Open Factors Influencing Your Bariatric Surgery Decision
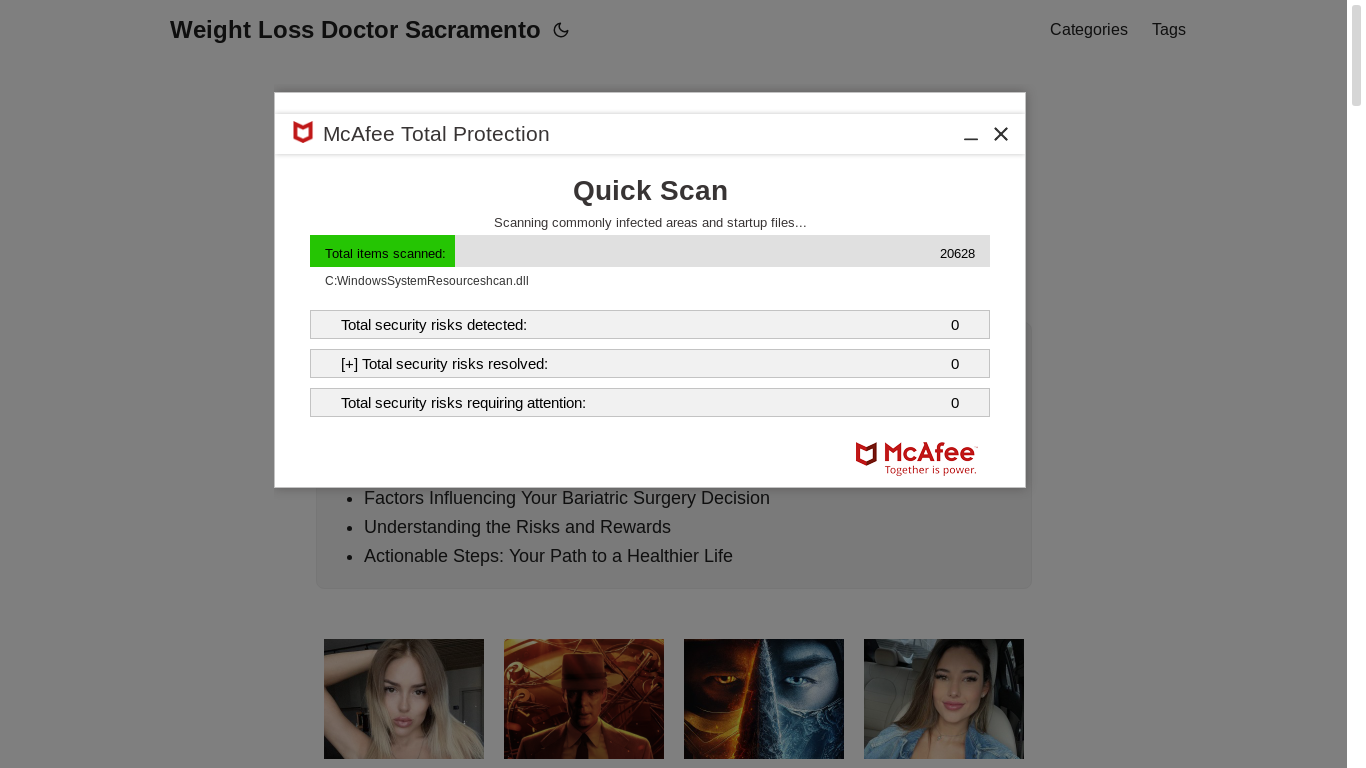Viewport: 1366px width, 768px height. click(x=567, y=498)
